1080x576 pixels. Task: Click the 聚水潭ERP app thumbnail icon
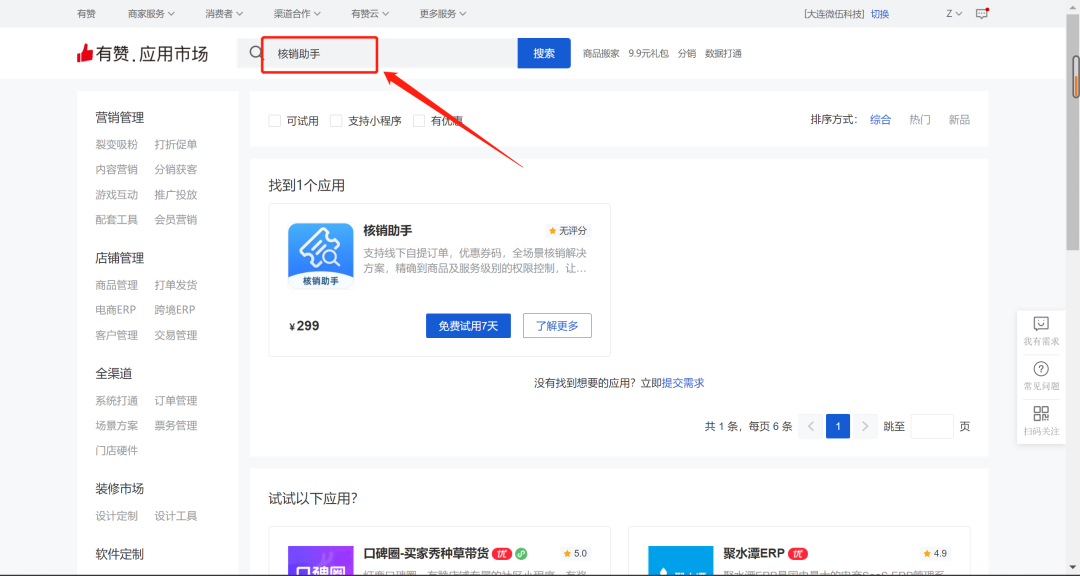coord(680,560)
